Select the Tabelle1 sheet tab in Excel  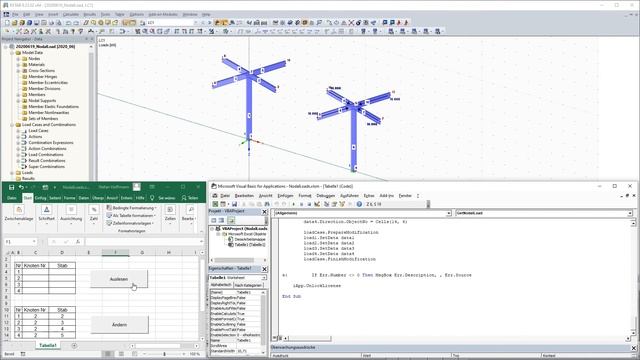point(48,346)
